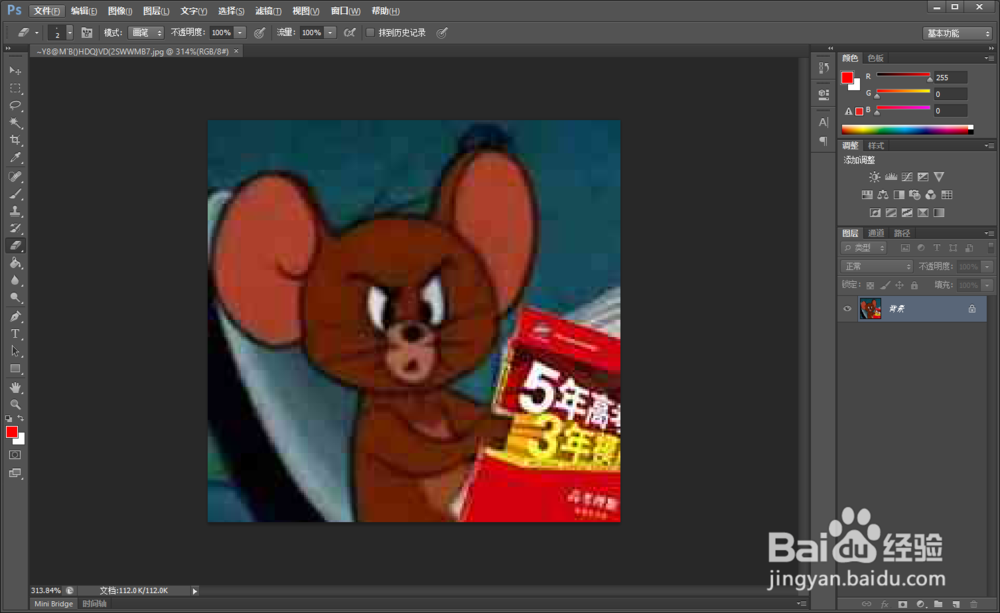Open the 不透明度 opacity dropdown in options bar
This screenshot has width=1000, height=613.
tap(240, 33)
